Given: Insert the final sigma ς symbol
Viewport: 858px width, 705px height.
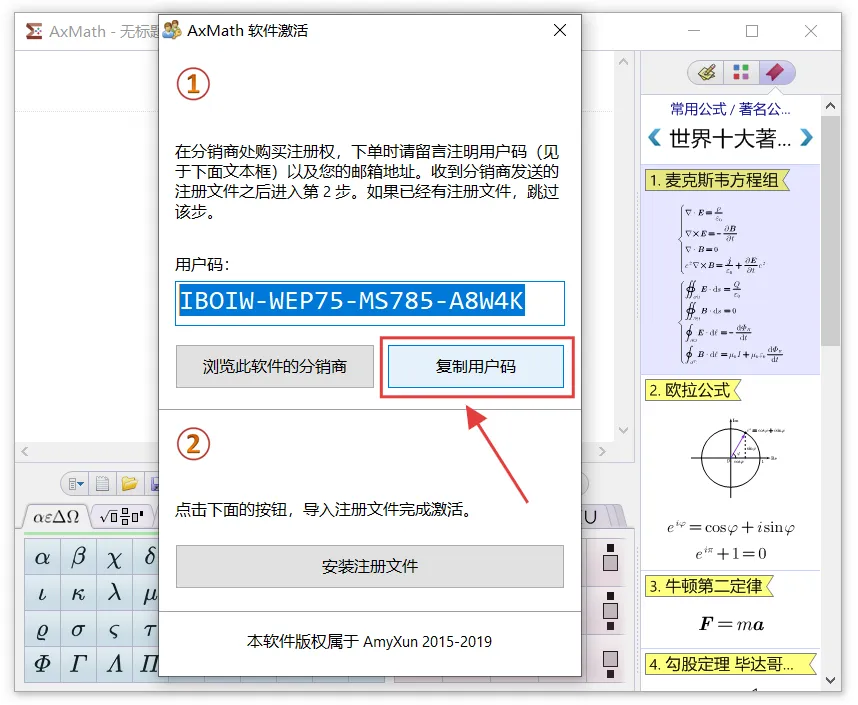Looking at the screenshot, I should click(x=114, y=629).
